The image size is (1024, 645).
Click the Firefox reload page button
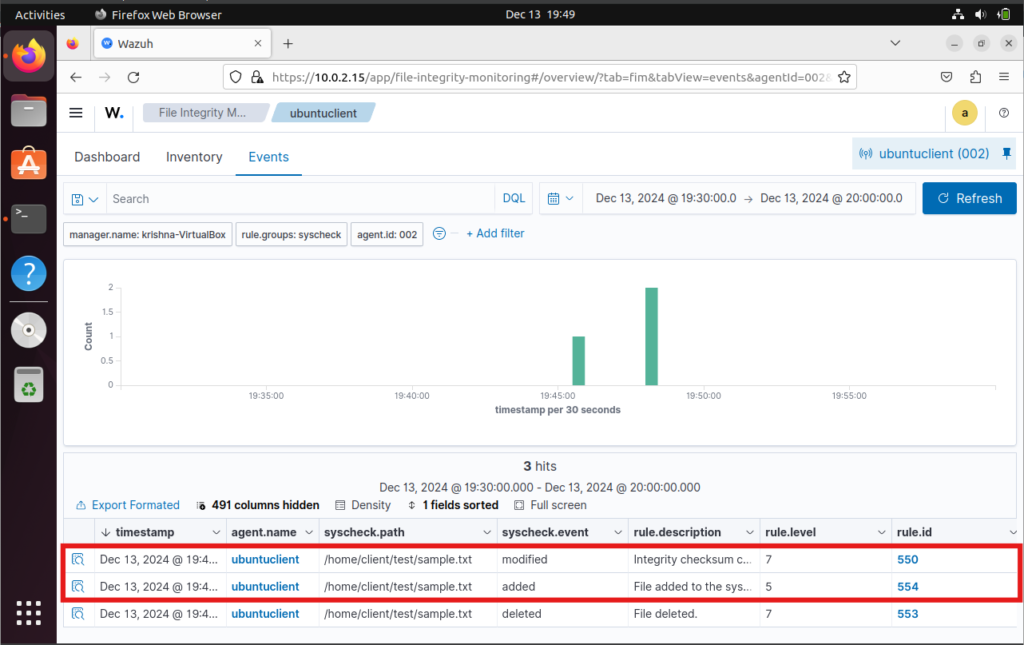pos(133,77)
